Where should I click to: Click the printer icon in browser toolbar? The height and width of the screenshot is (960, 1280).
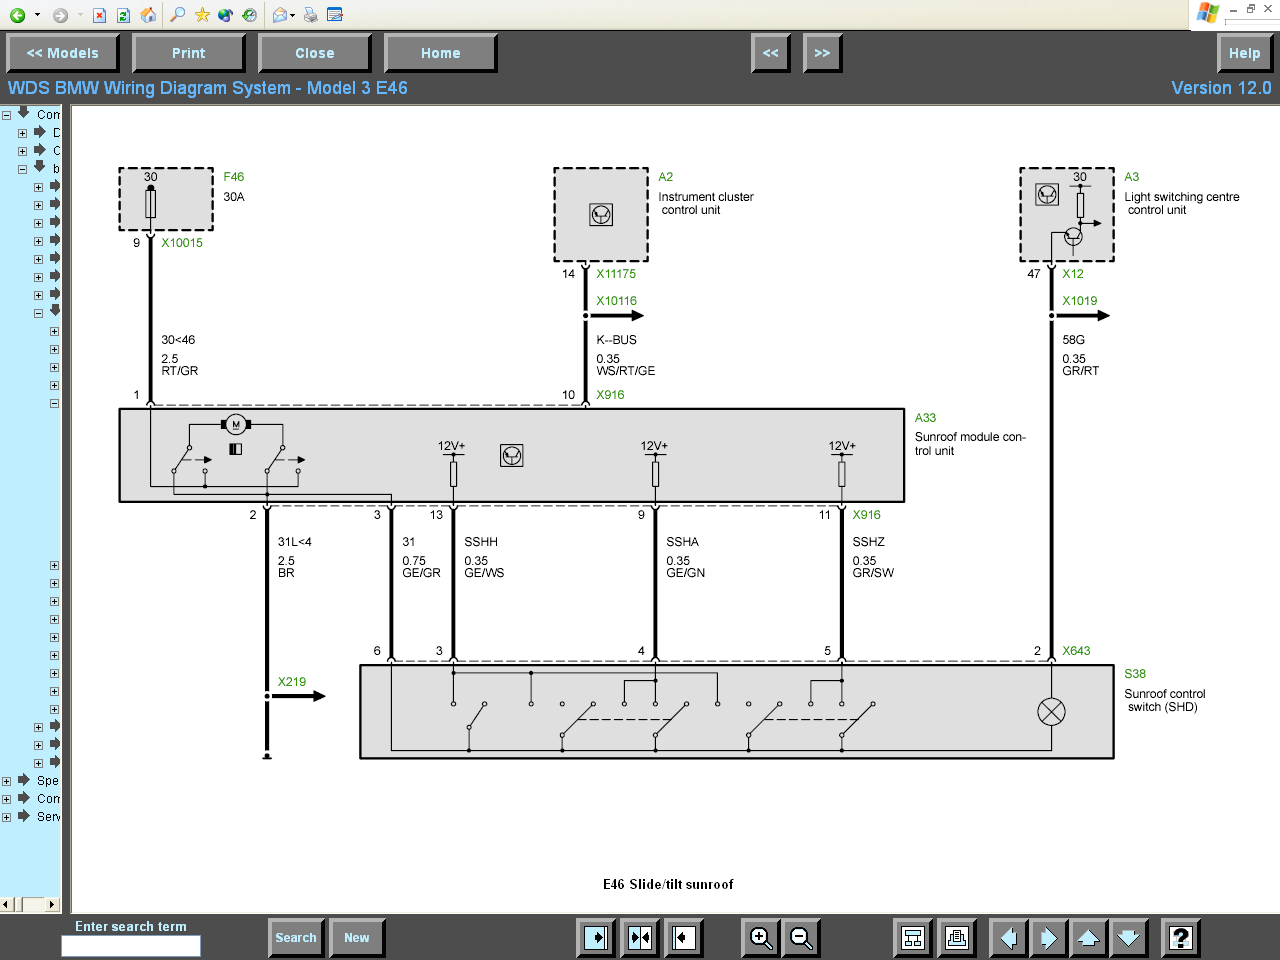310,15
